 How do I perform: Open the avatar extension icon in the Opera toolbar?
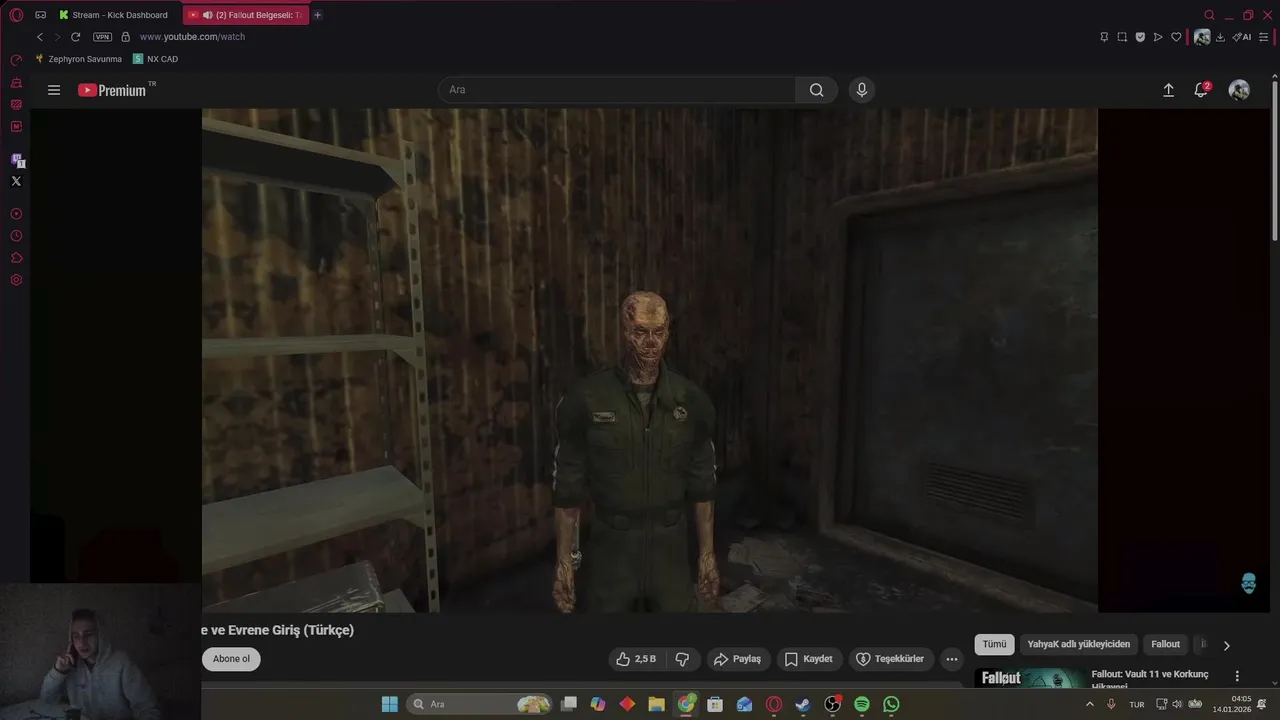[1202, 37]
